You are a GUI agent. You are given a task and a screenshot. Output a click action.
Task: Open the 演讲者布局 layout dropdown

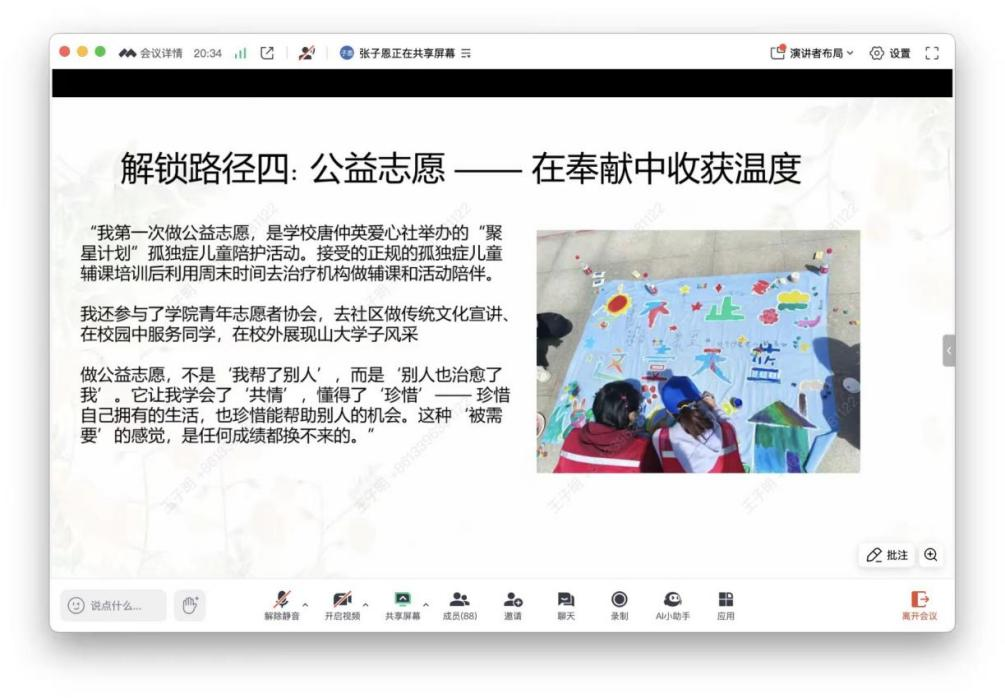click(x=812, y=53)
